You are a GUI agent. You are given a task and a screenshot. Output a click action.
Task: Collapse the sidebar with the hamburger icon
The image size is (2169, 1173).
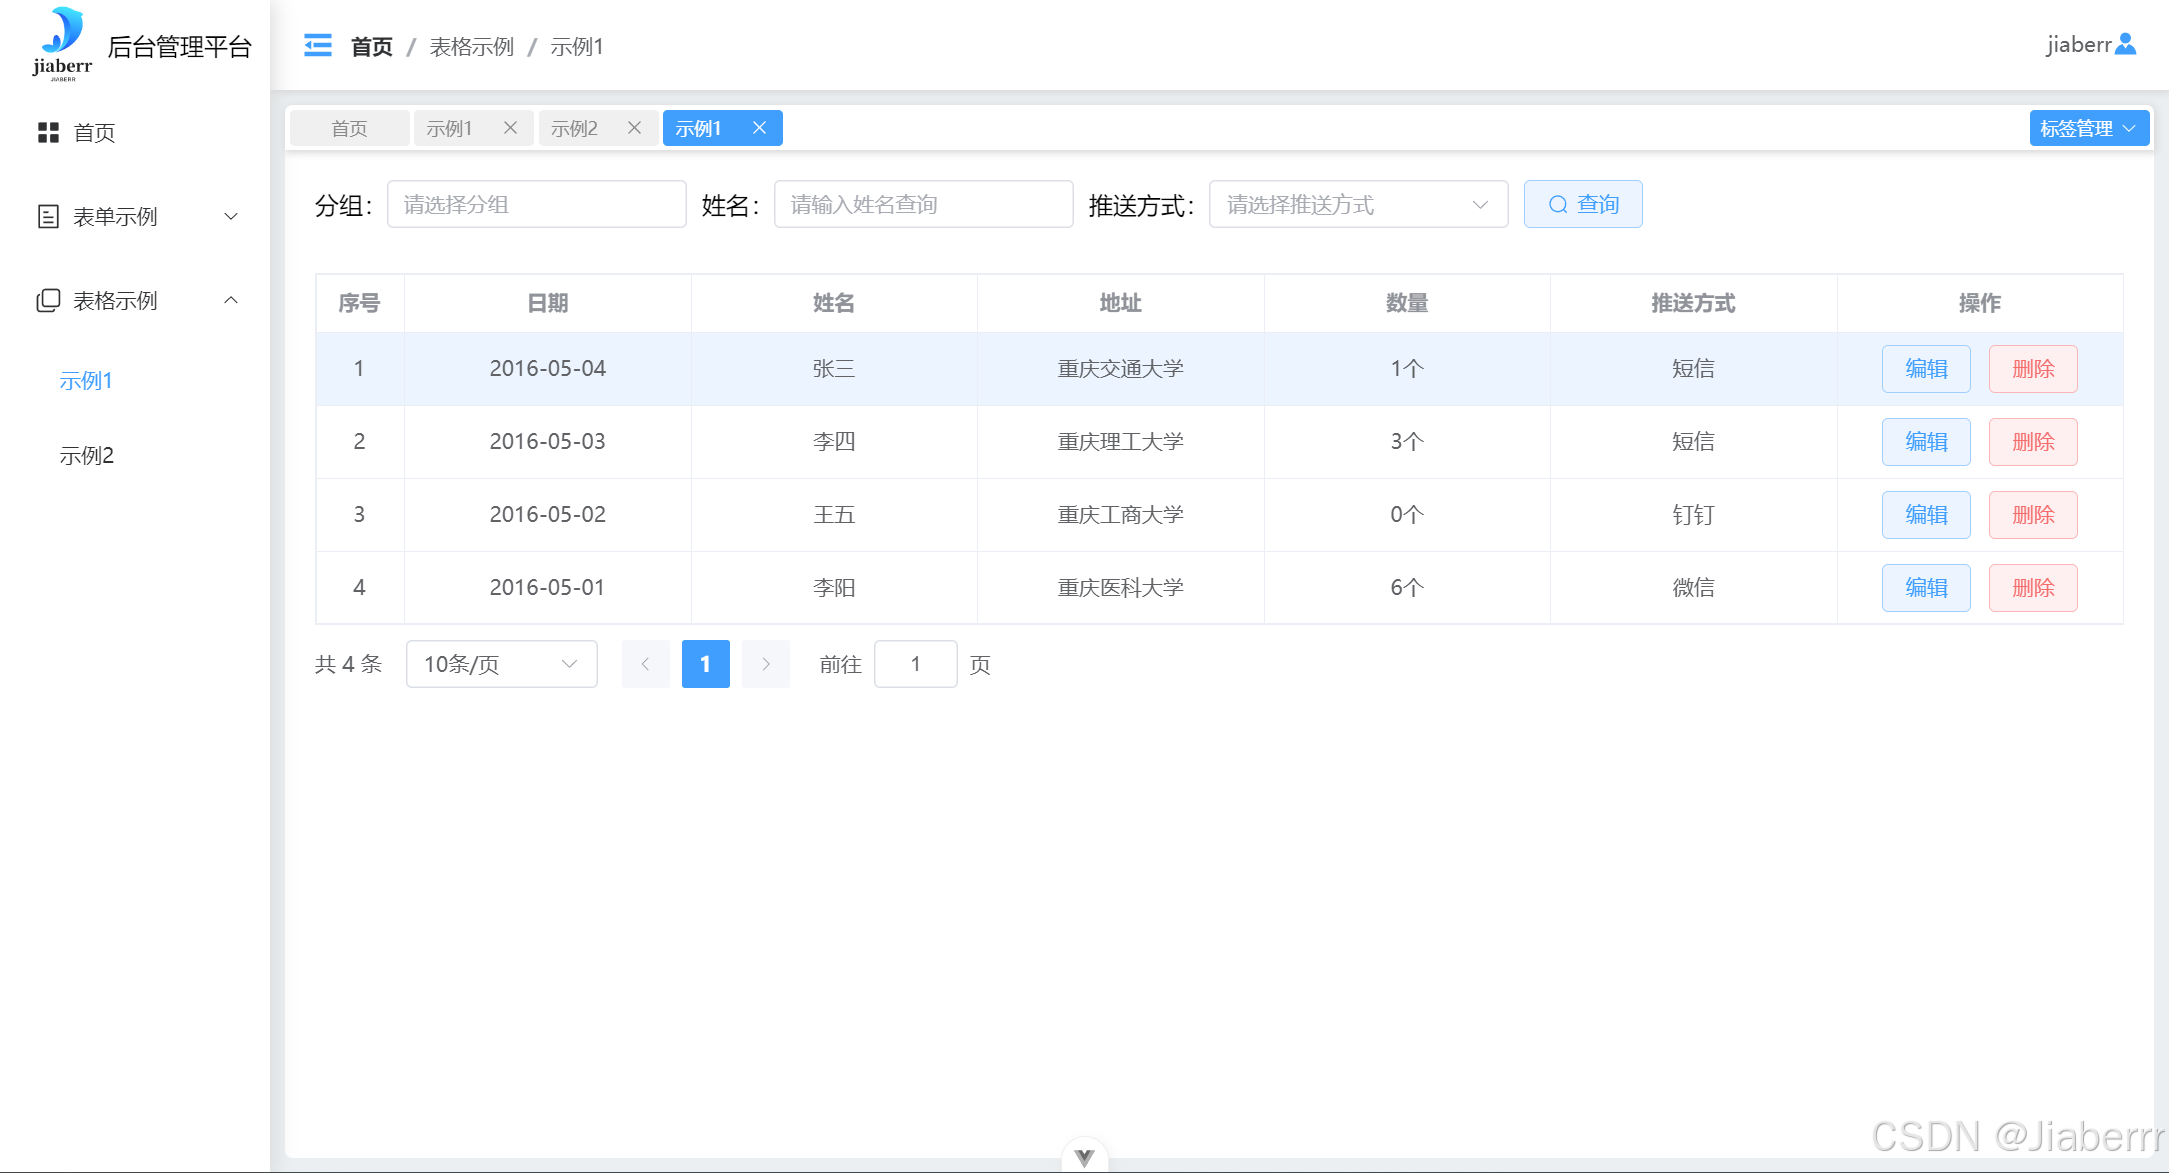(x=318, y=45)
